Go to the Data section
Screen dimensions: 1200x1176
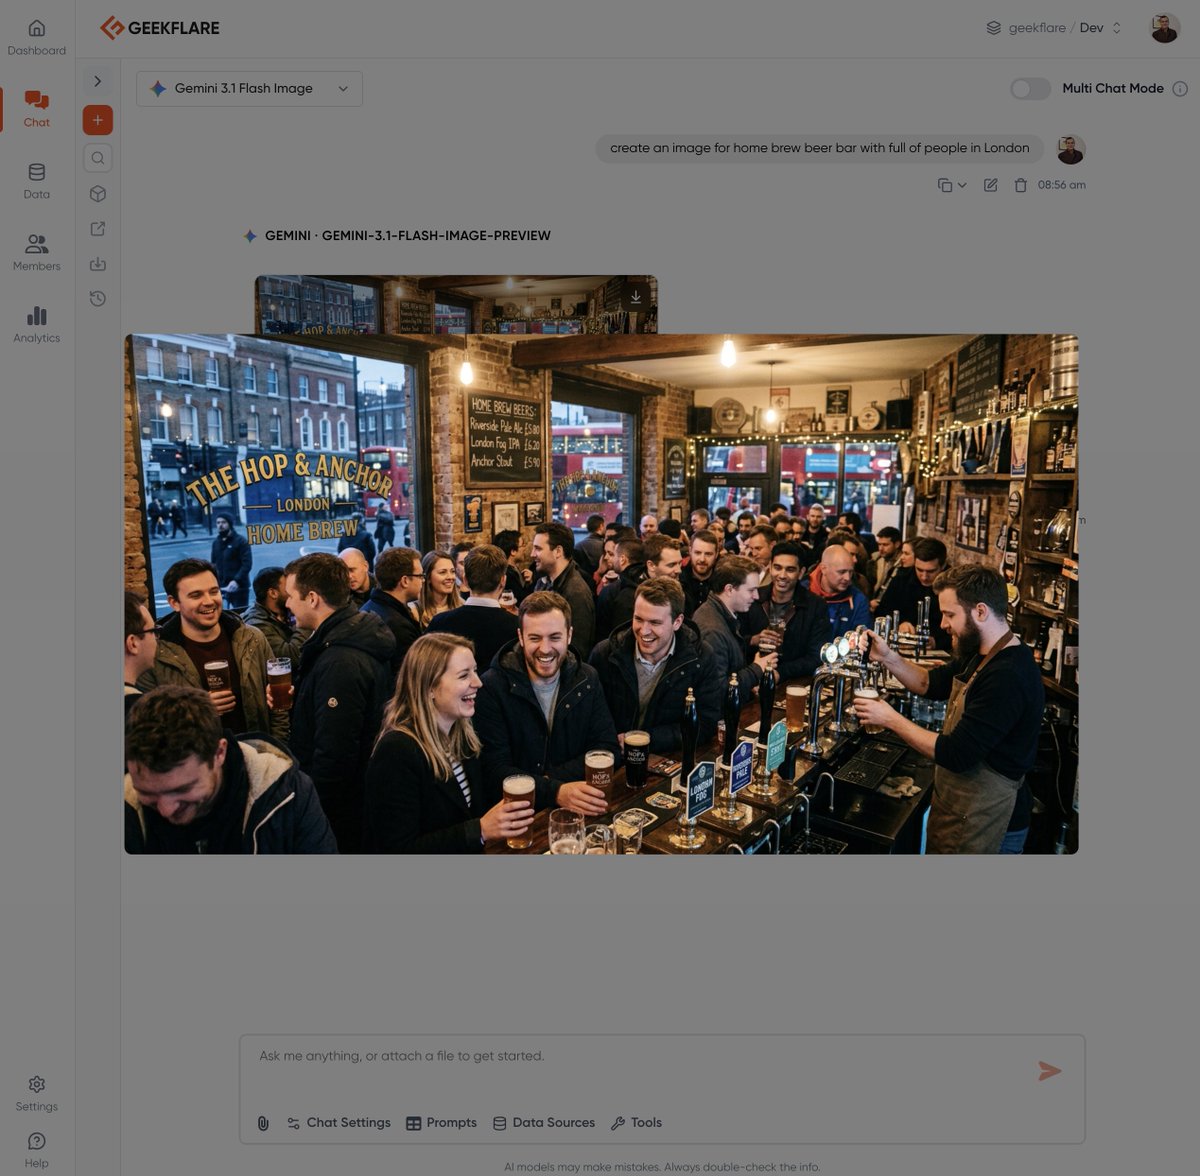pyautogui.click(x=37, y=181)
